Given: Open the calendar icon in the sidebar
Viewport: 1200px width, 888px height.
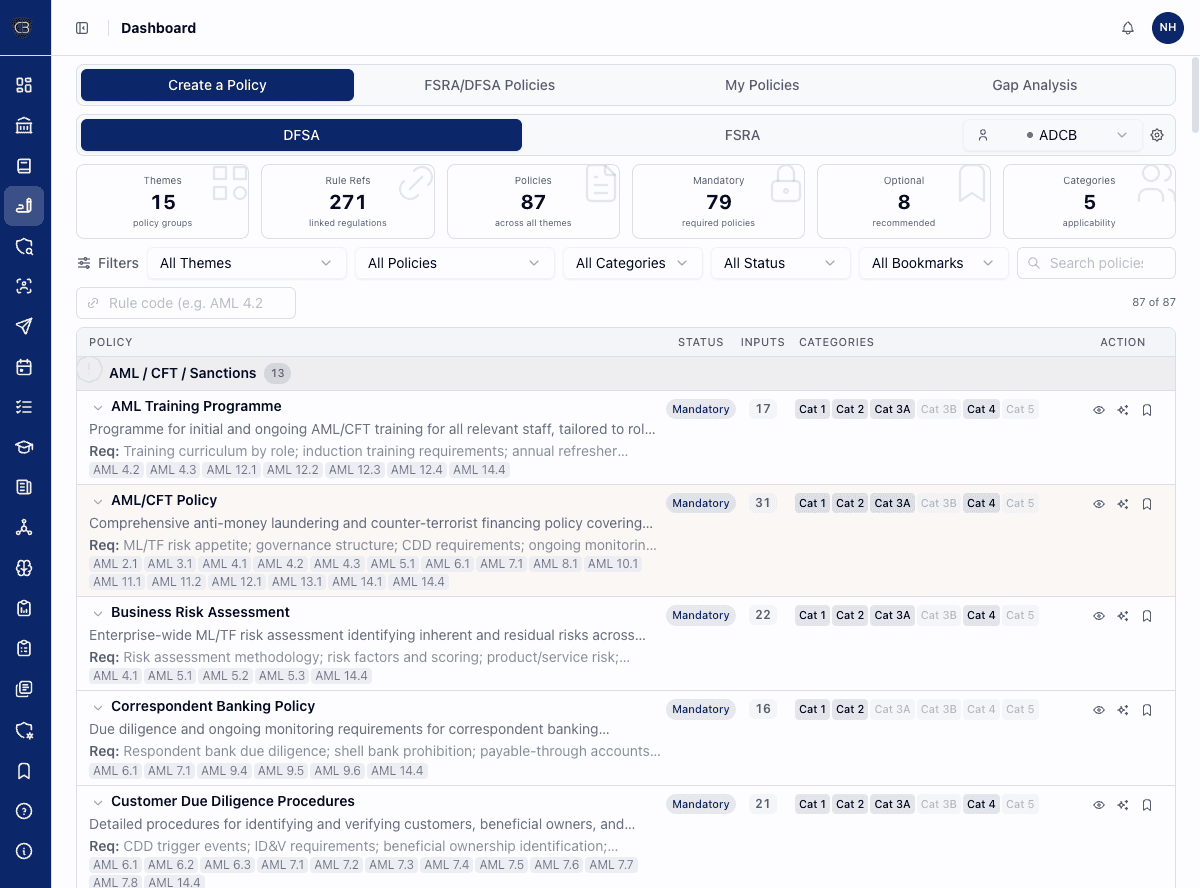Looking at the screenshot, I should tap(23, 367).
